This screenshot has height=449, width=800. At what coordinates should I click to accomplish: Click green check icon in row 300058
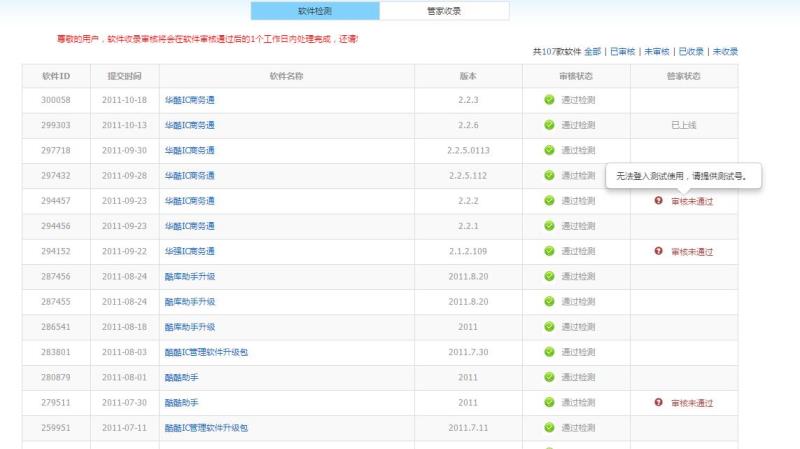[x=549, y=99]
